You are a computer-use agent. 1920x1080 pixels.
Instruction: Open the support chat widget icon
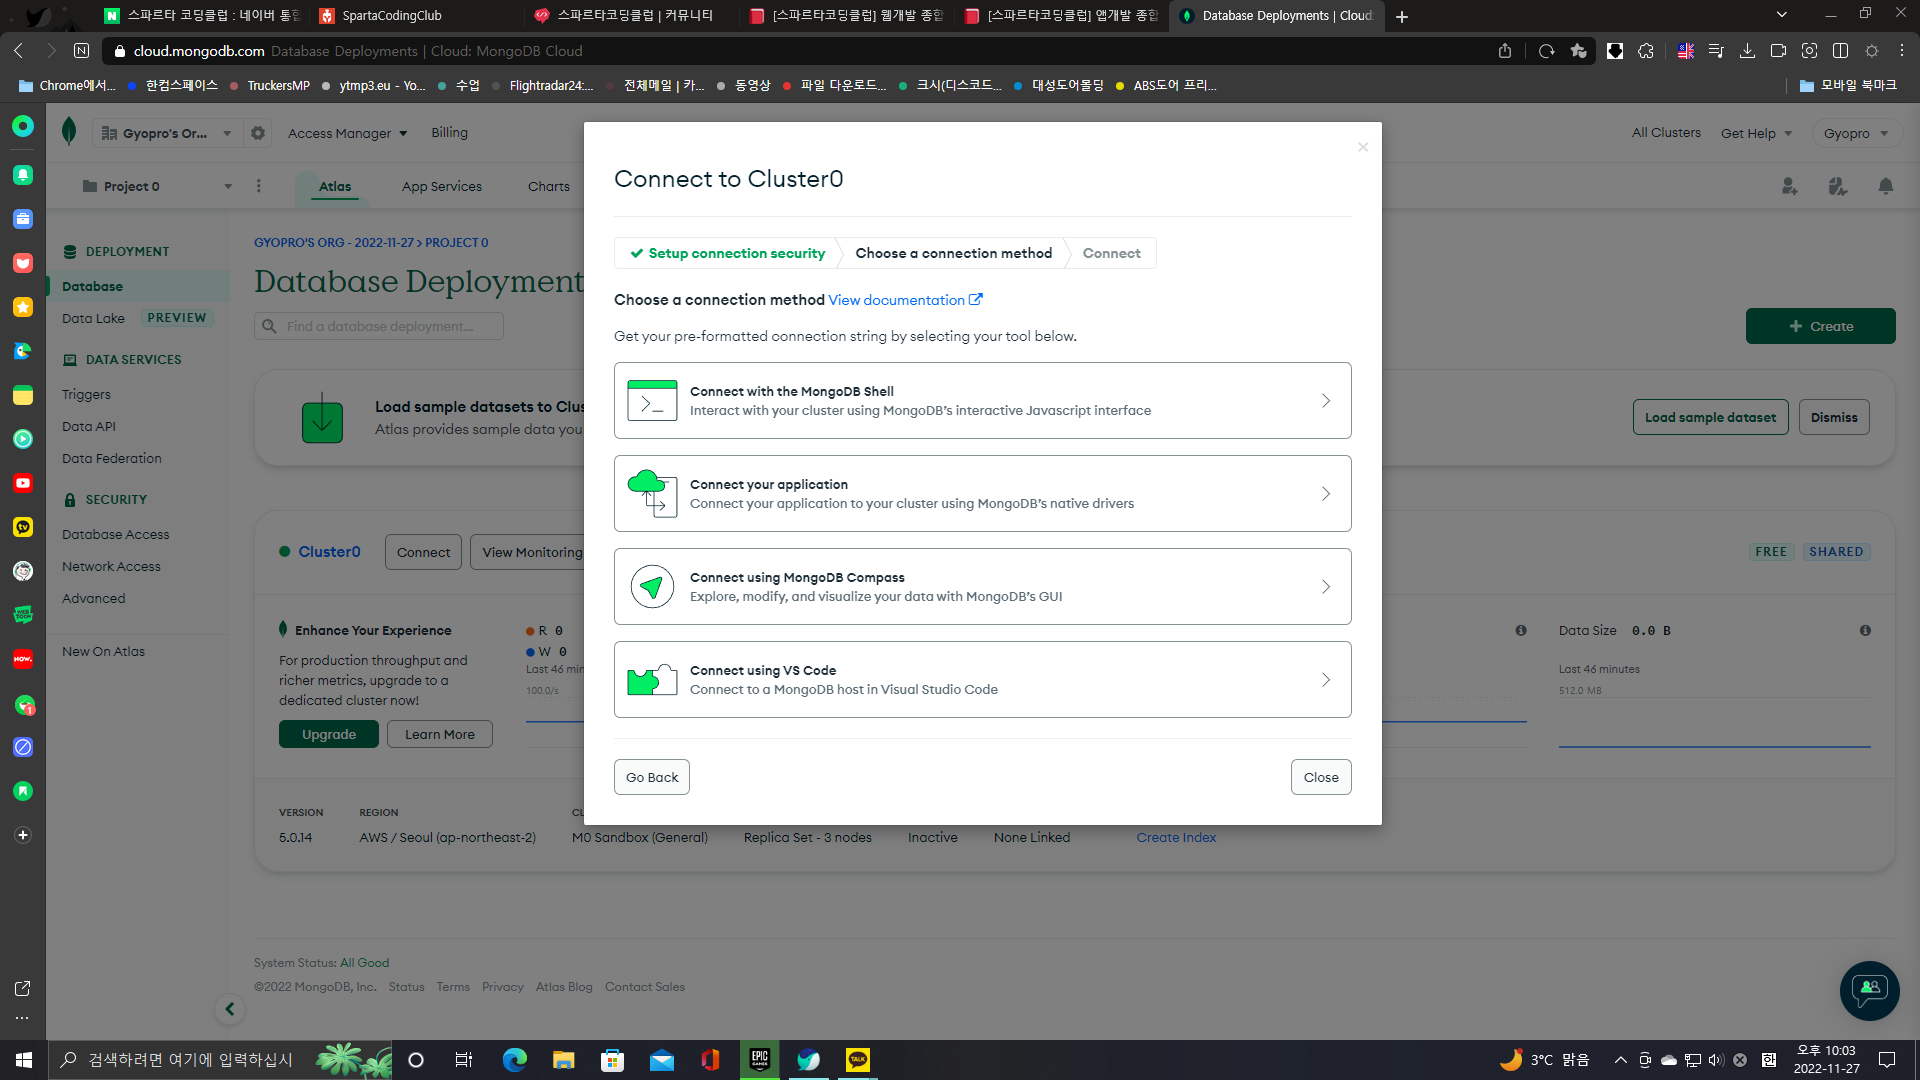[x=1869, y=991]
